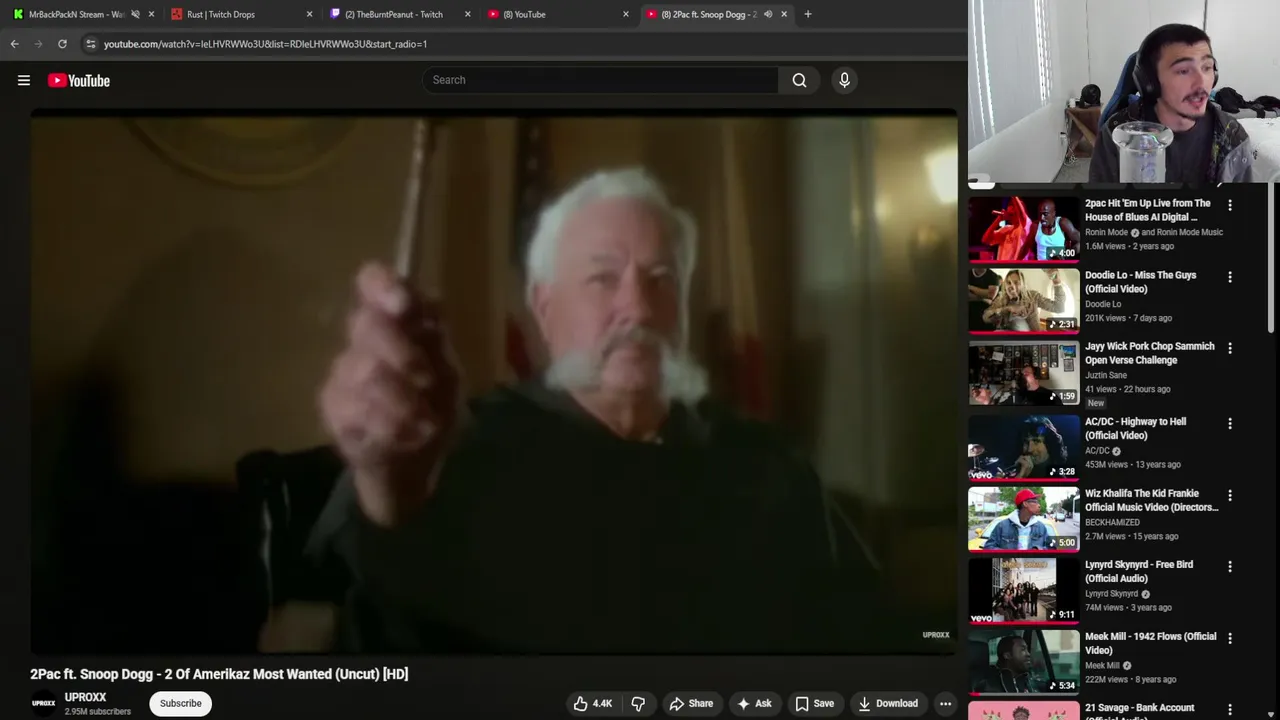Click the video title 2 Of Amerikaz Most Wanted
The height and width of the screenshot is (720, 1280).
point(219,674)
